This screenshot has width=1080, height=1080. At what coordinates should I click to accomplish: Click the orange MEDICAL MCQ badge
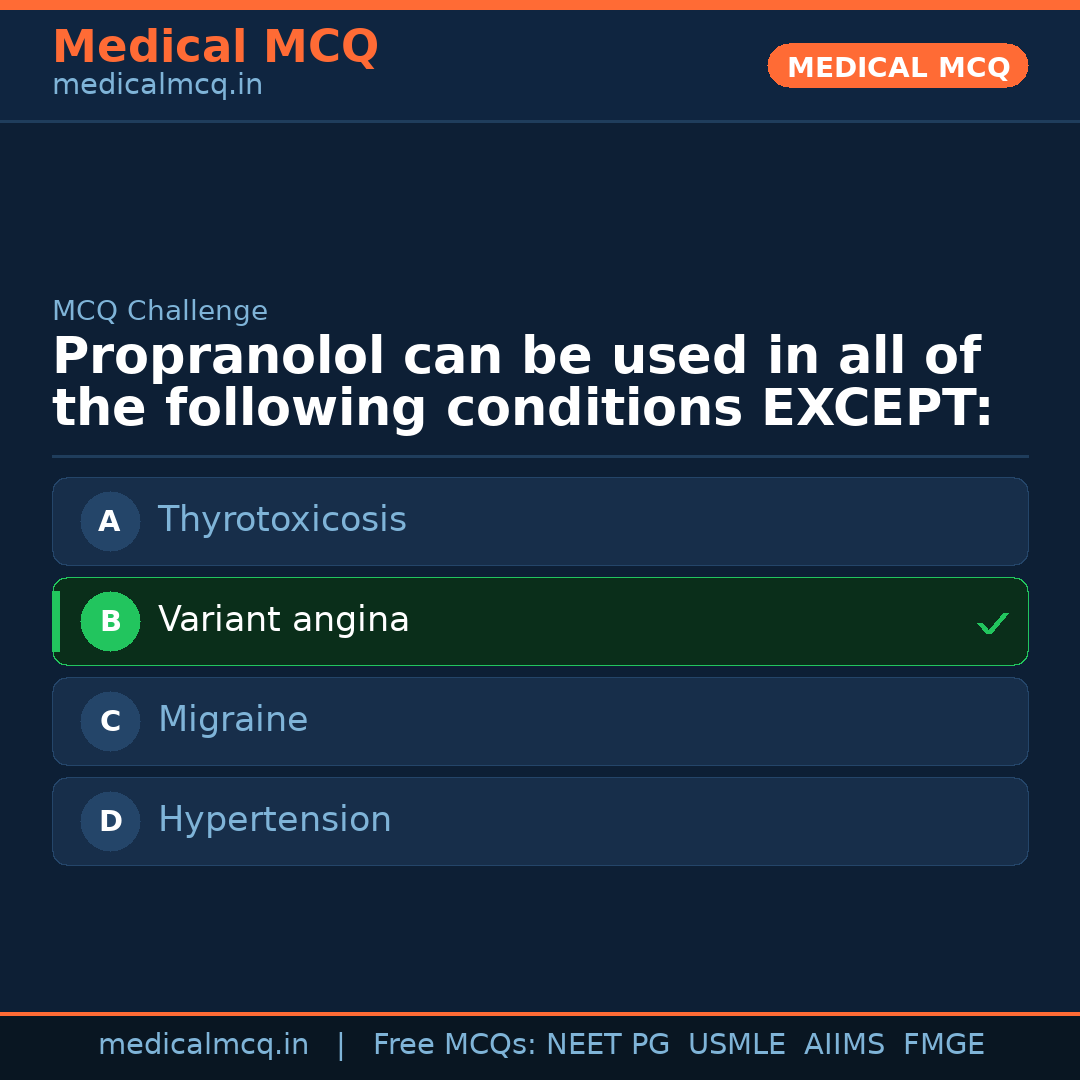[898, 66]
